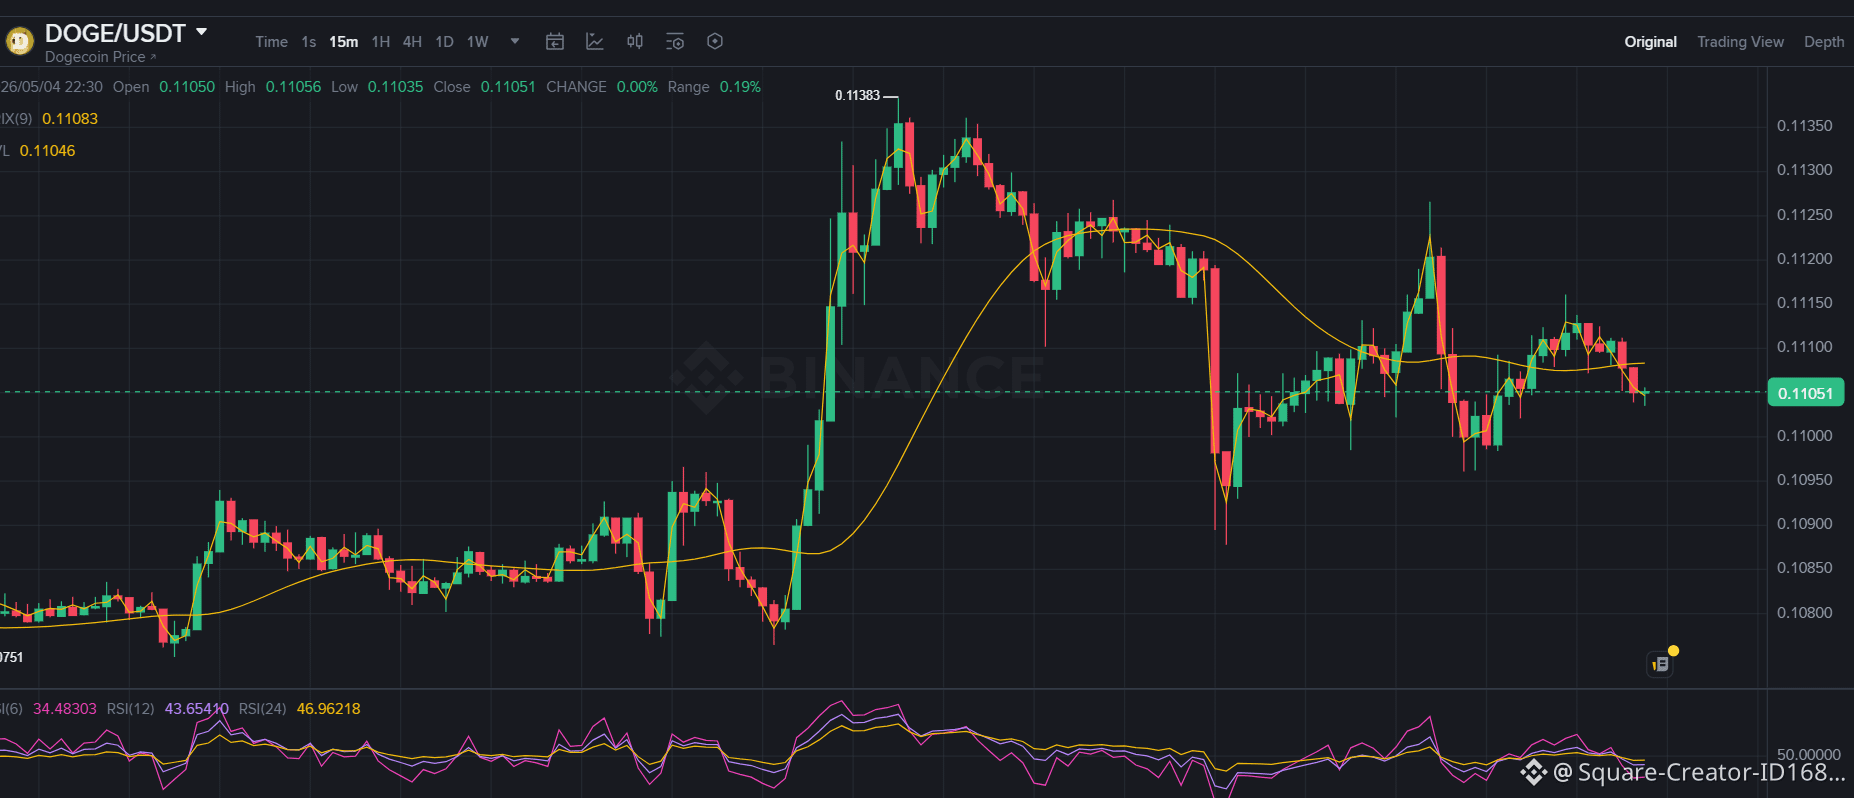The height and width of the screenshot is (798, 1854).
Task: Select the 15m interval
Action: 344,42
